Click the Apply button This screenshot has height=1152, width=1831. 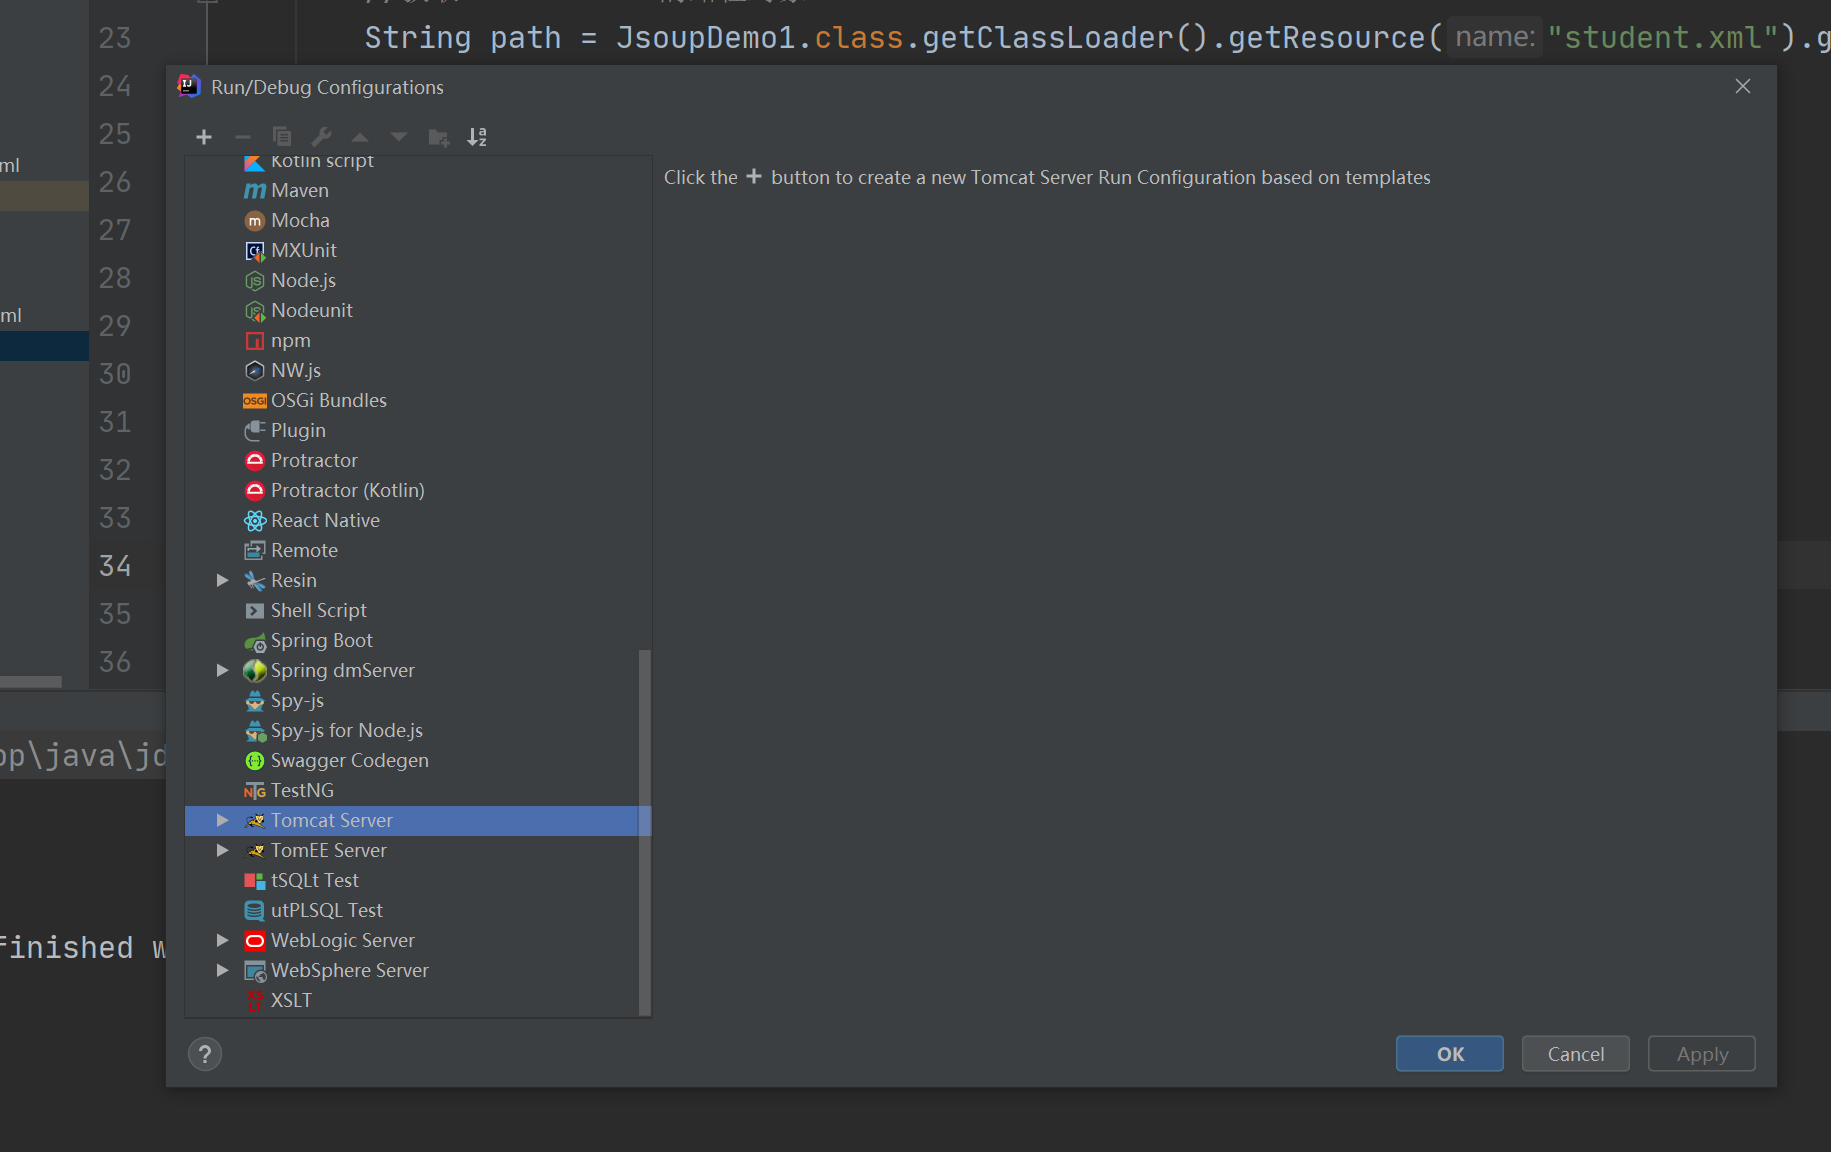pos(1701,1054)
